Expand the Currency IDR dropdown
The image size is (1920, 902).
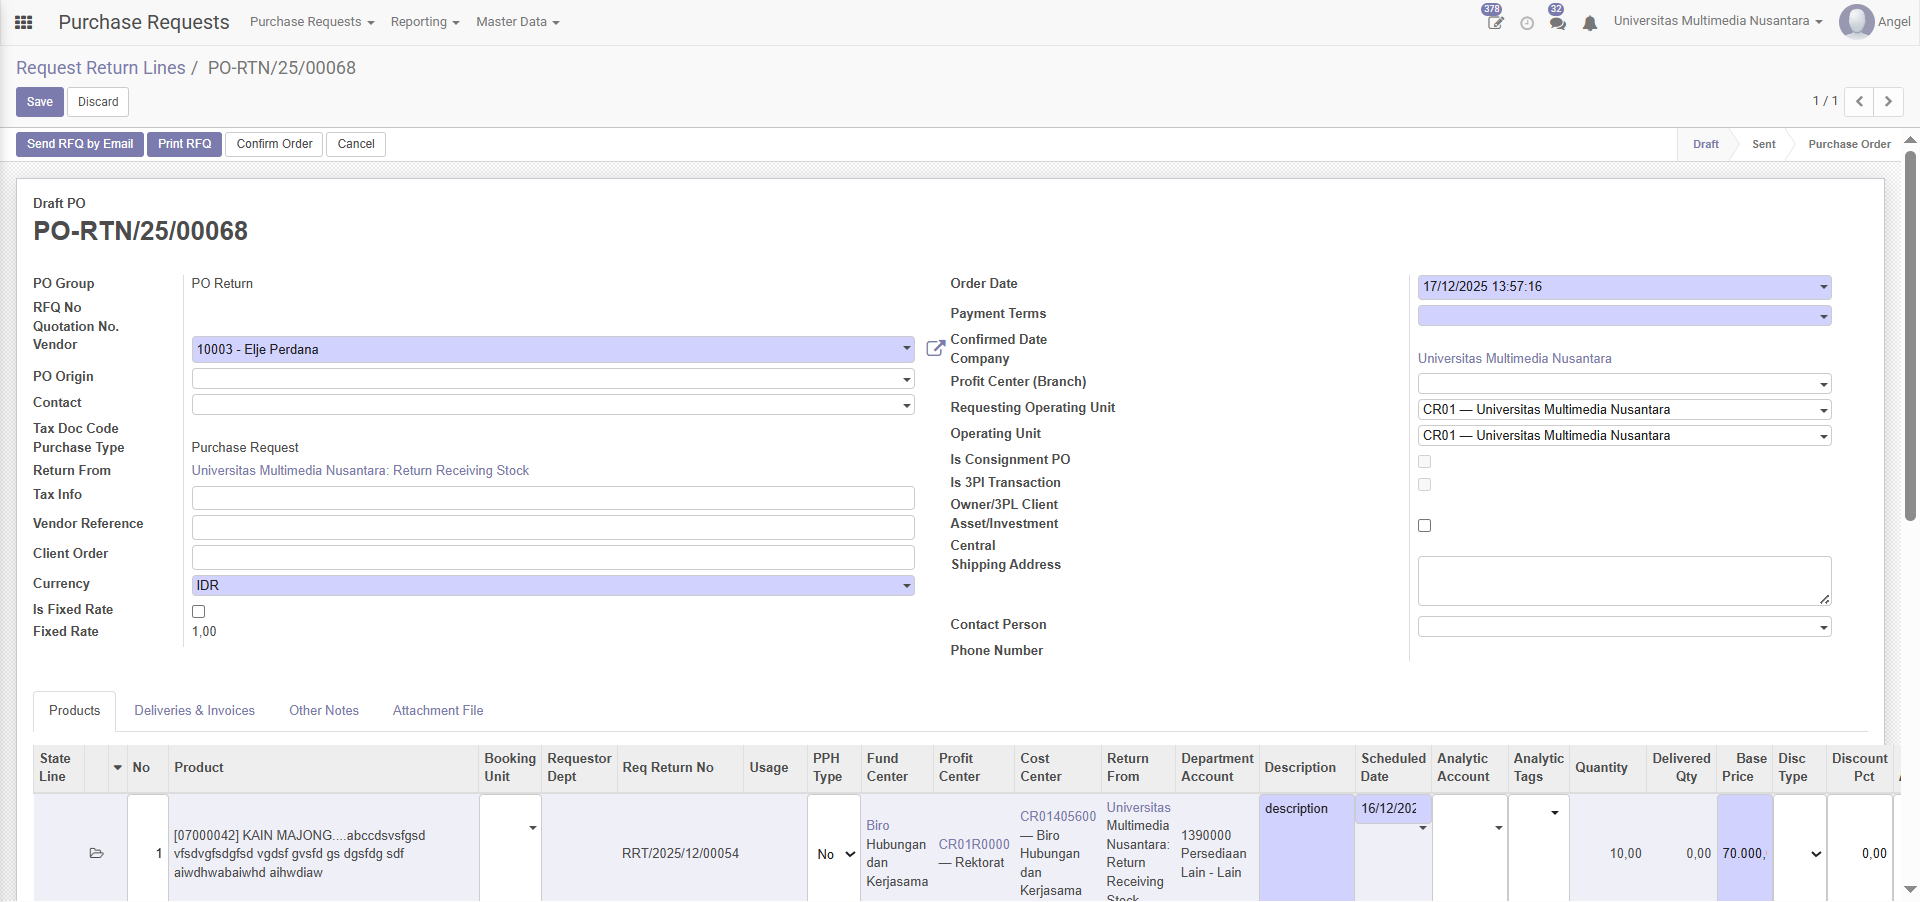552,585
